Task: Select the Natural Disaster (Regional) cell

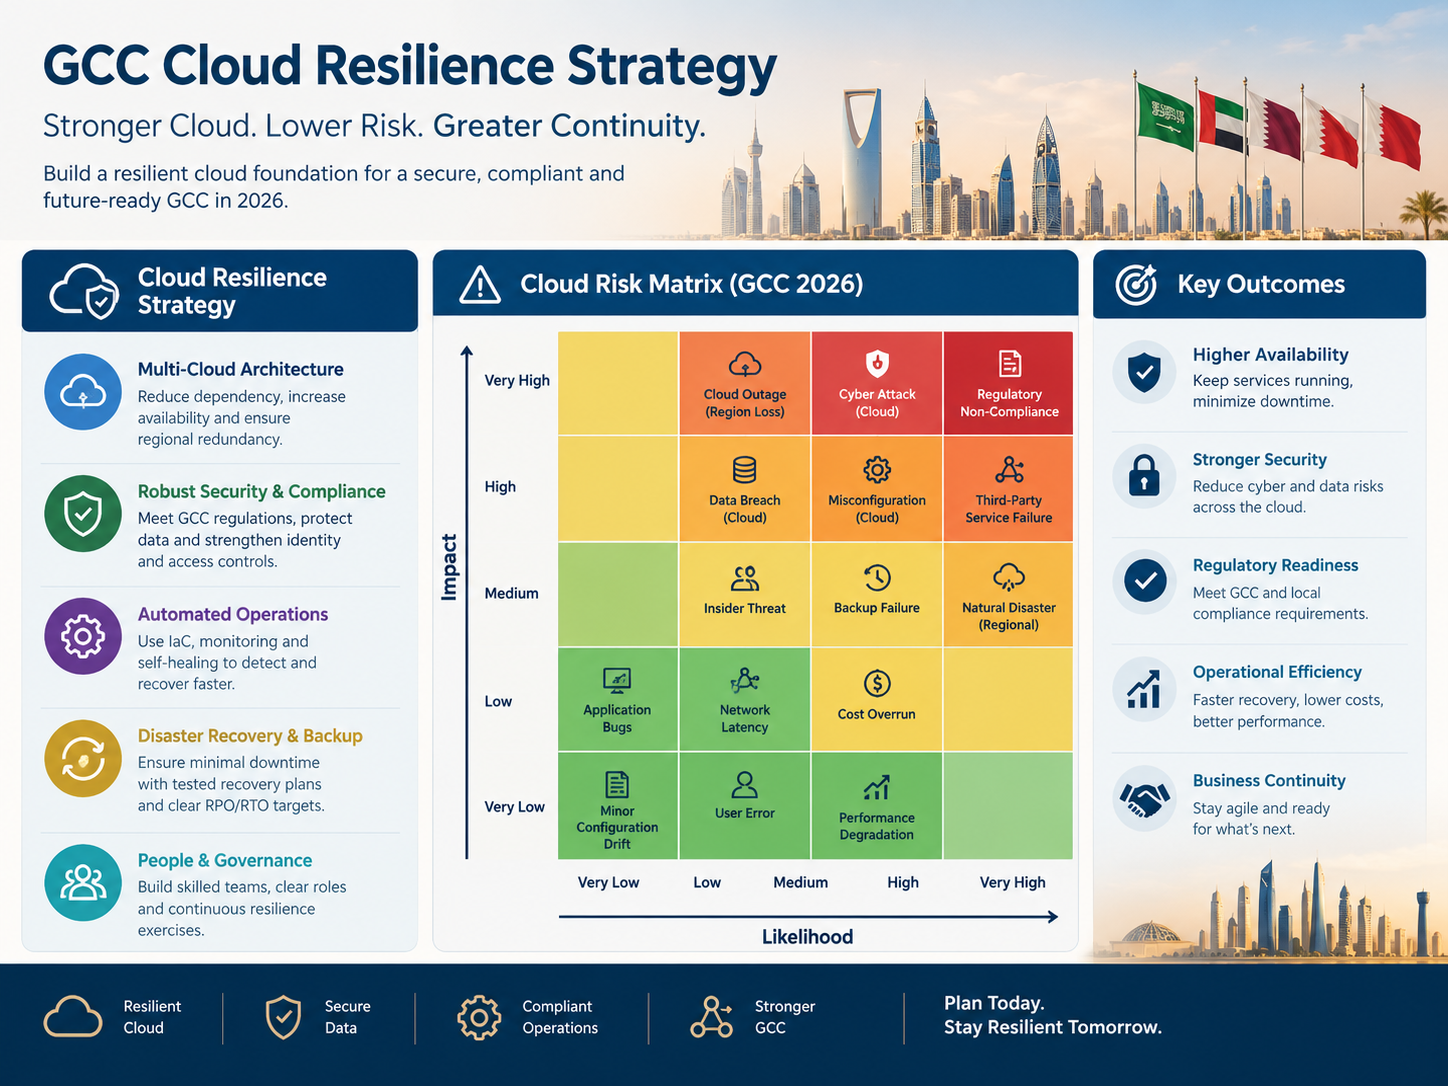Action: pyautogui.click(x=1008, y=595)
